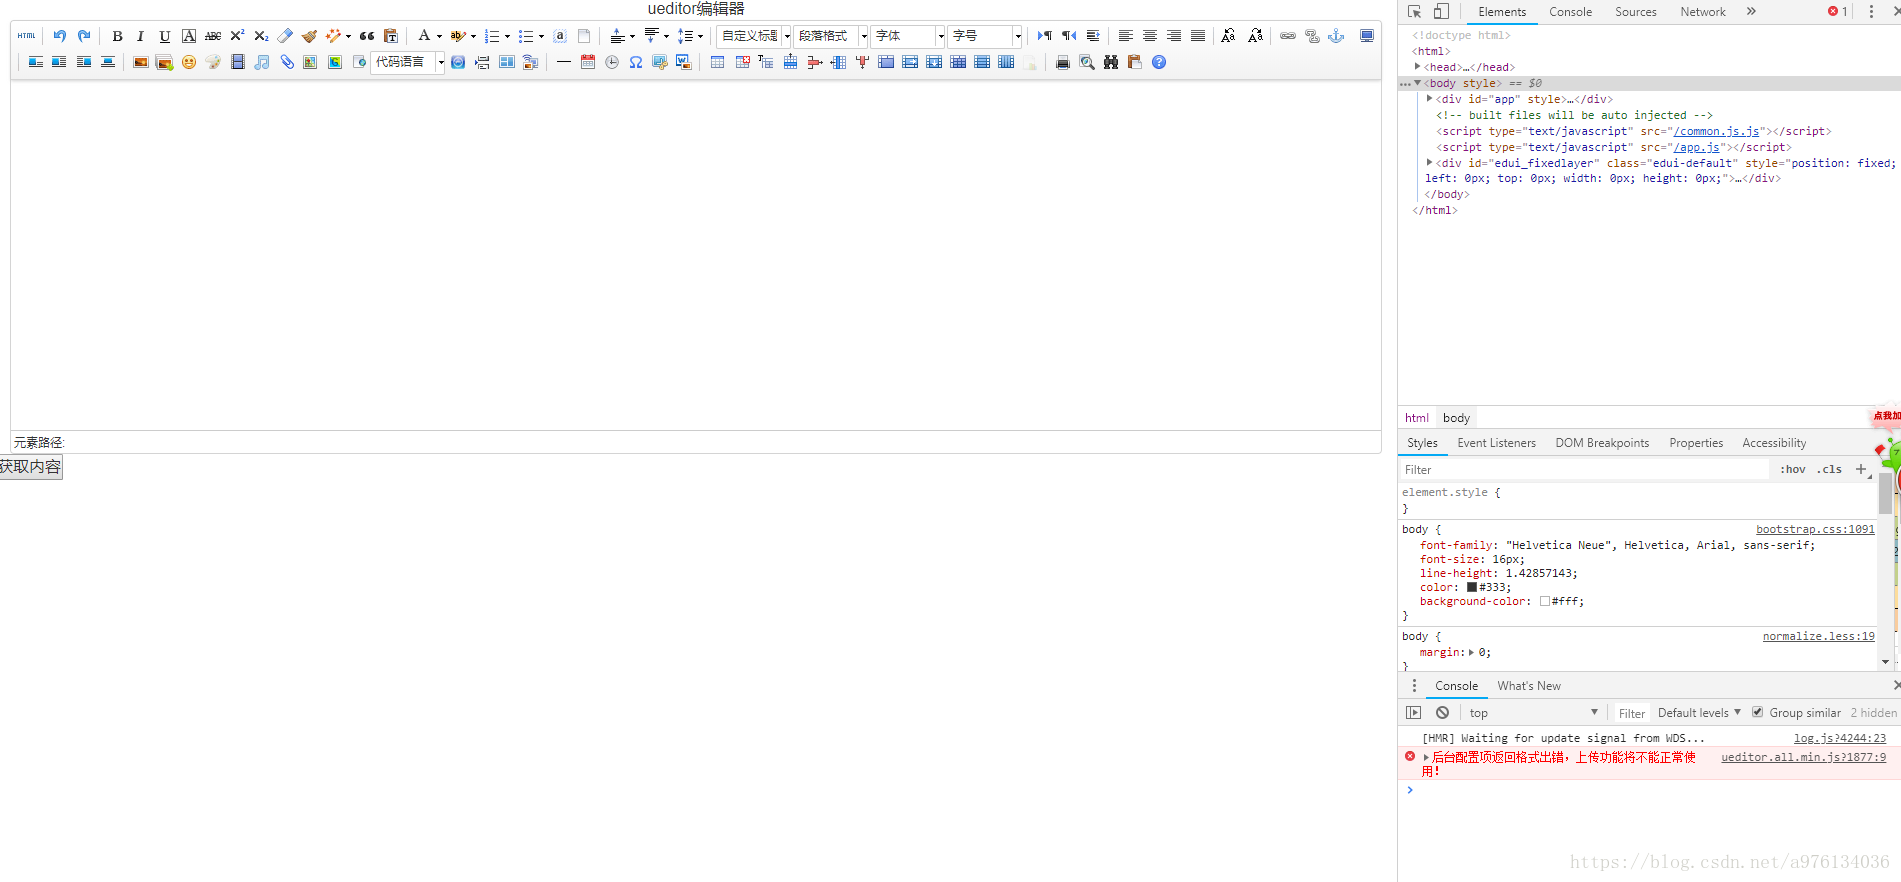Open the 代码语言 code language dropdown
Image resolution: width=1901 pixels, height=882 pixels.
click(x=408, y=62)
